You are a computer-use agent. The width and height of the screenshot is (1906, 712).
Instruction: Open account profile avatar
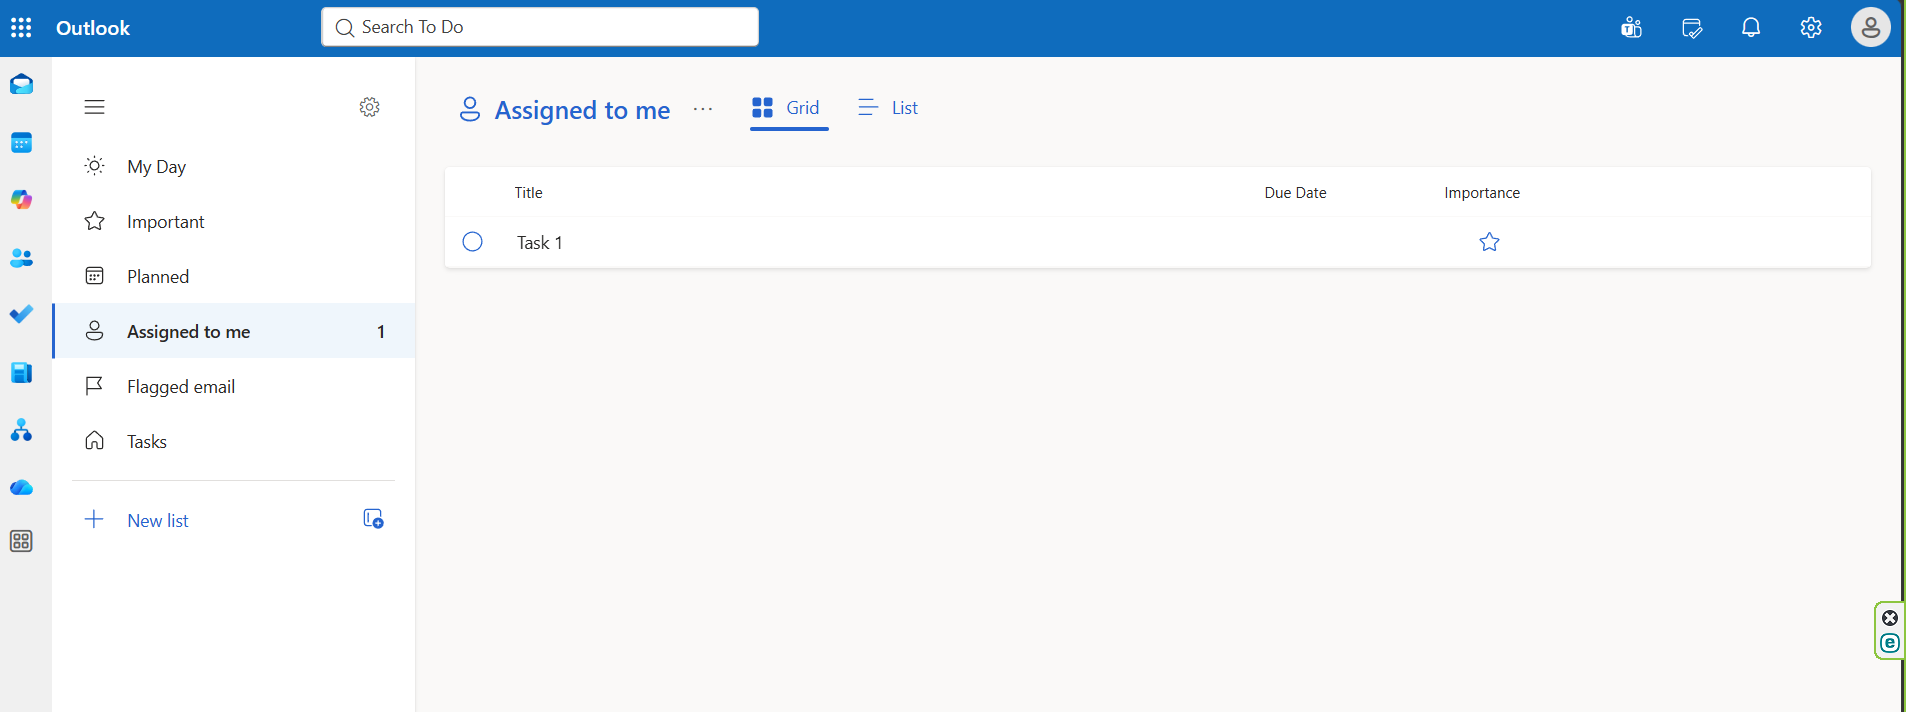pyautogui.click(x=1871, y=28)
